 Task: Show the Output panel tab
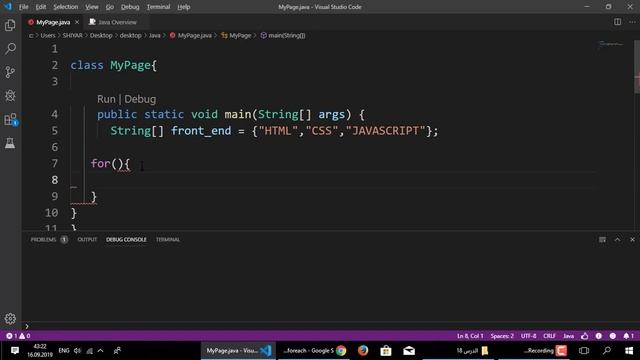(x=87, y=240)
